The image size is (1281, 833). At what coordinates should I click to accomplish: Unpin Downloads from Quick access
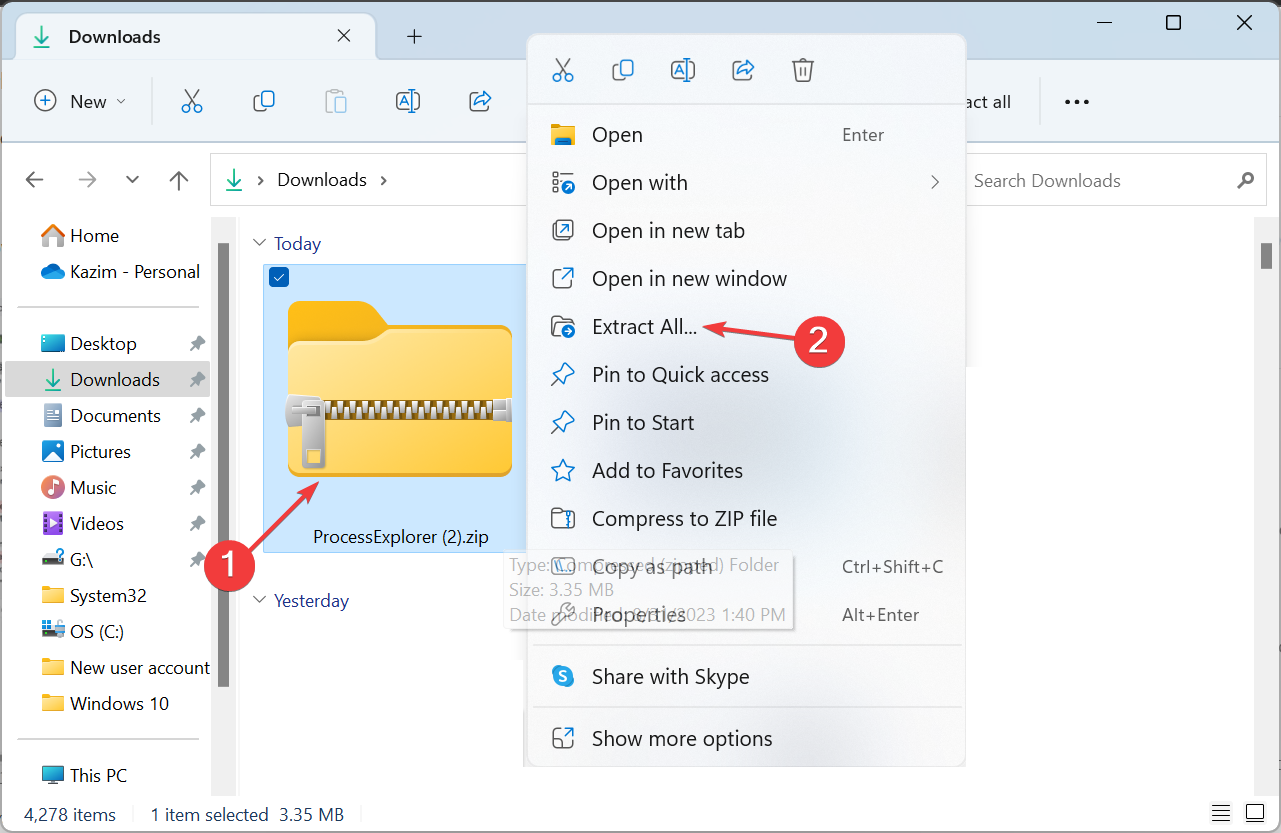[197, 380]
